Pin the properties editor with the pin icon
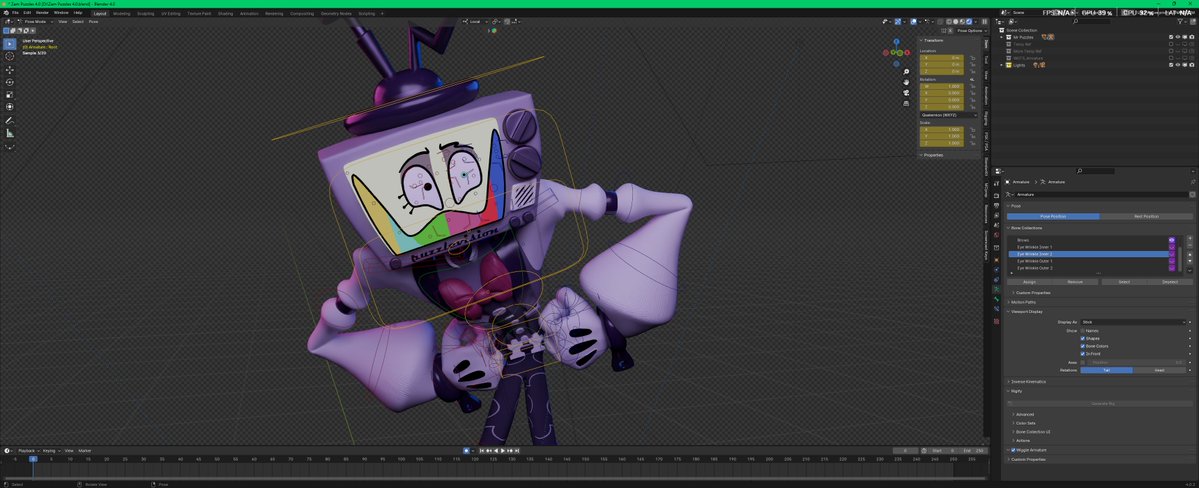Viewport: 1199px width, 488px height. 1192,182
